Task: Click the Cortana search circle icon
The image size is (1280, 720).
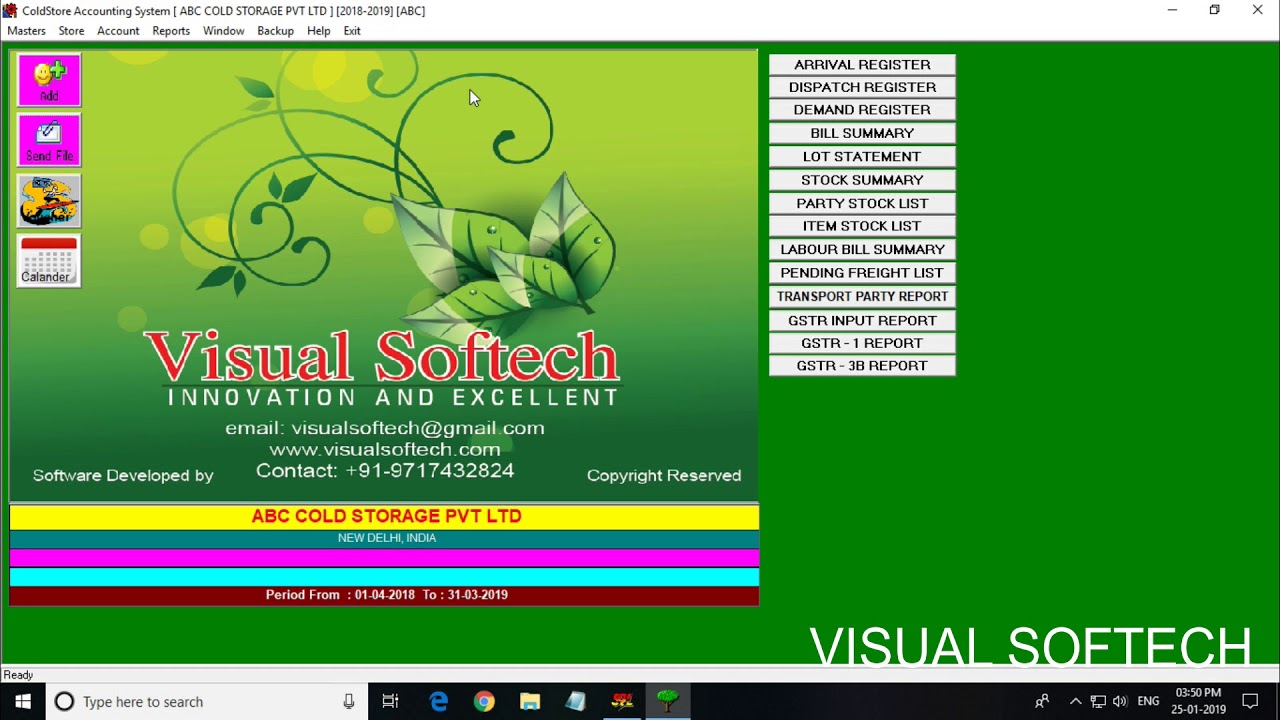Action: pos(64,702)
